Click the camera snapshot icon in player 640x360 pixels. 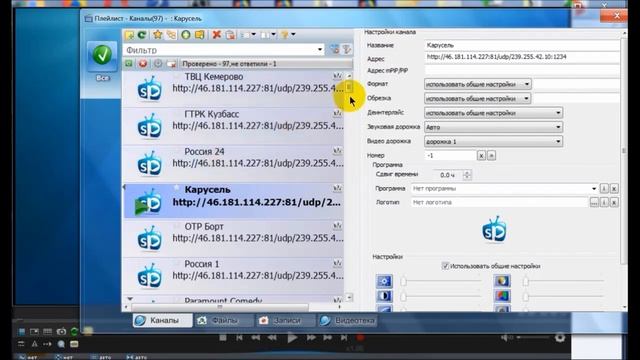coord(61,331)
